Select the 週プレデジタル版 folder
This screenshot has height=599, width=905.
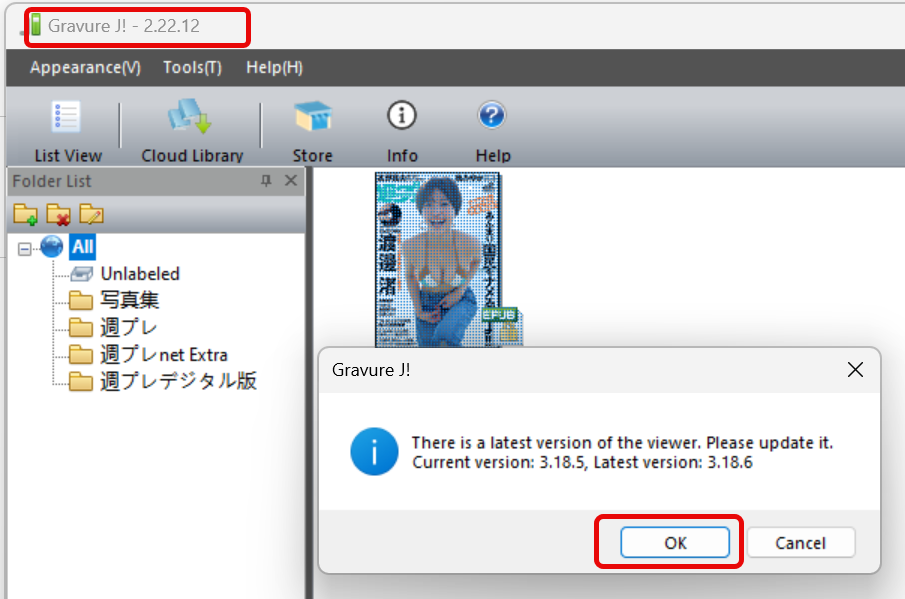(178, 381)
